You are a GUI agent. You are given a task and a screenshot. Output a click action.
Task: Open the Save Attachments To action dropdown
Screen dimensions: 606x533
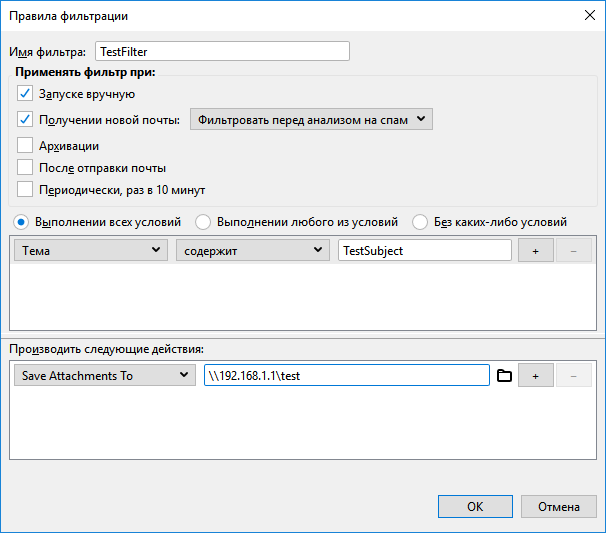[105, 375]
